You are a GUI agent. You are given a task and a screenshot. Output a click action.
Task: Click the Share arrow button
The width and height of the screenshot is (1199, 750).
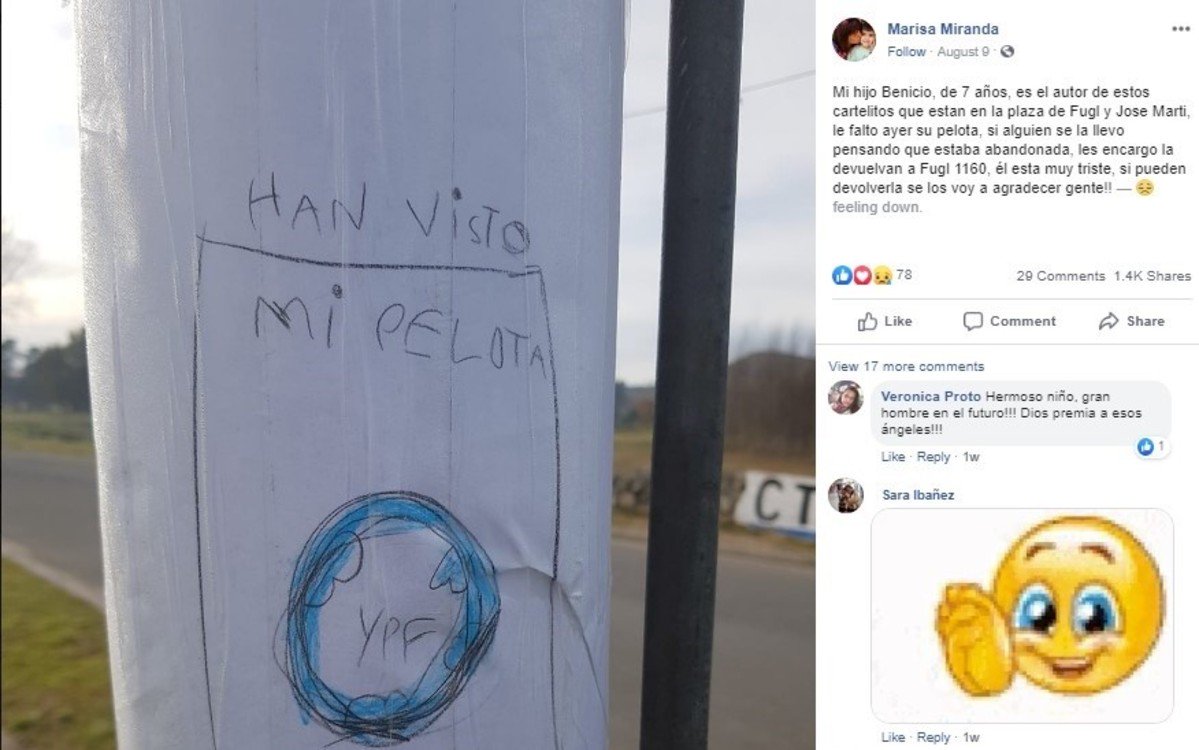1132,321
